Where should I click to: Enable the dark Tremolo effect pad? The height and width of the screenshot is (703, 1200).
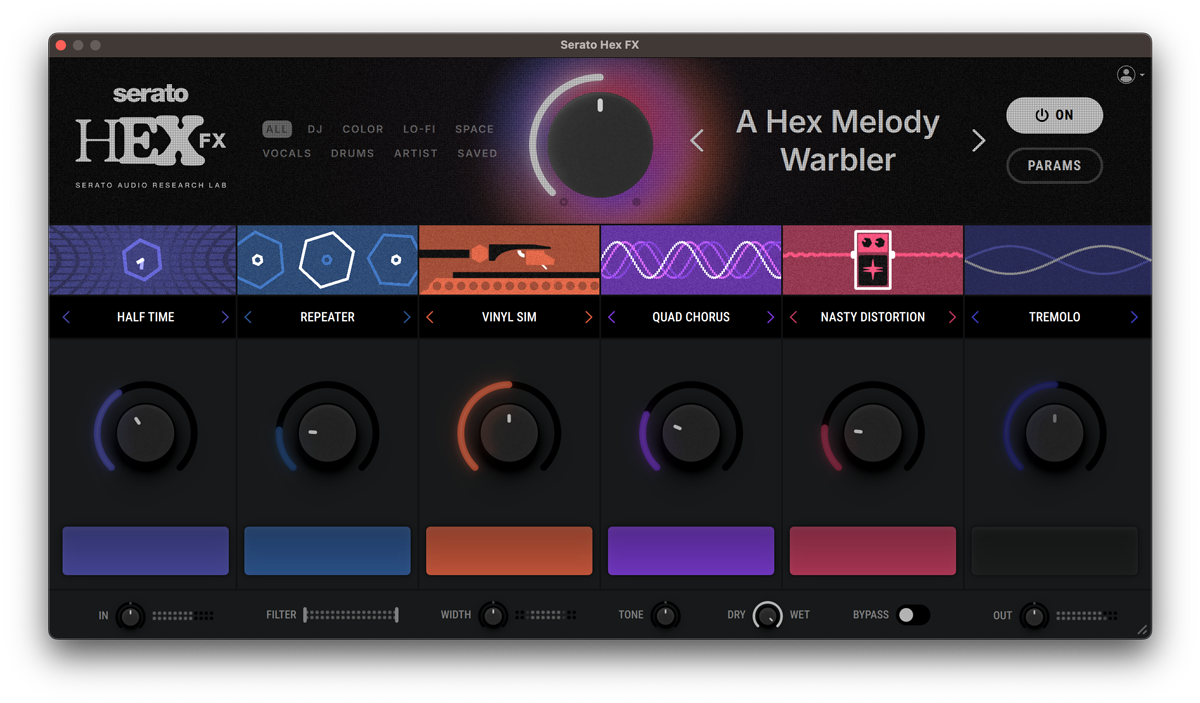click(1054, 551)
